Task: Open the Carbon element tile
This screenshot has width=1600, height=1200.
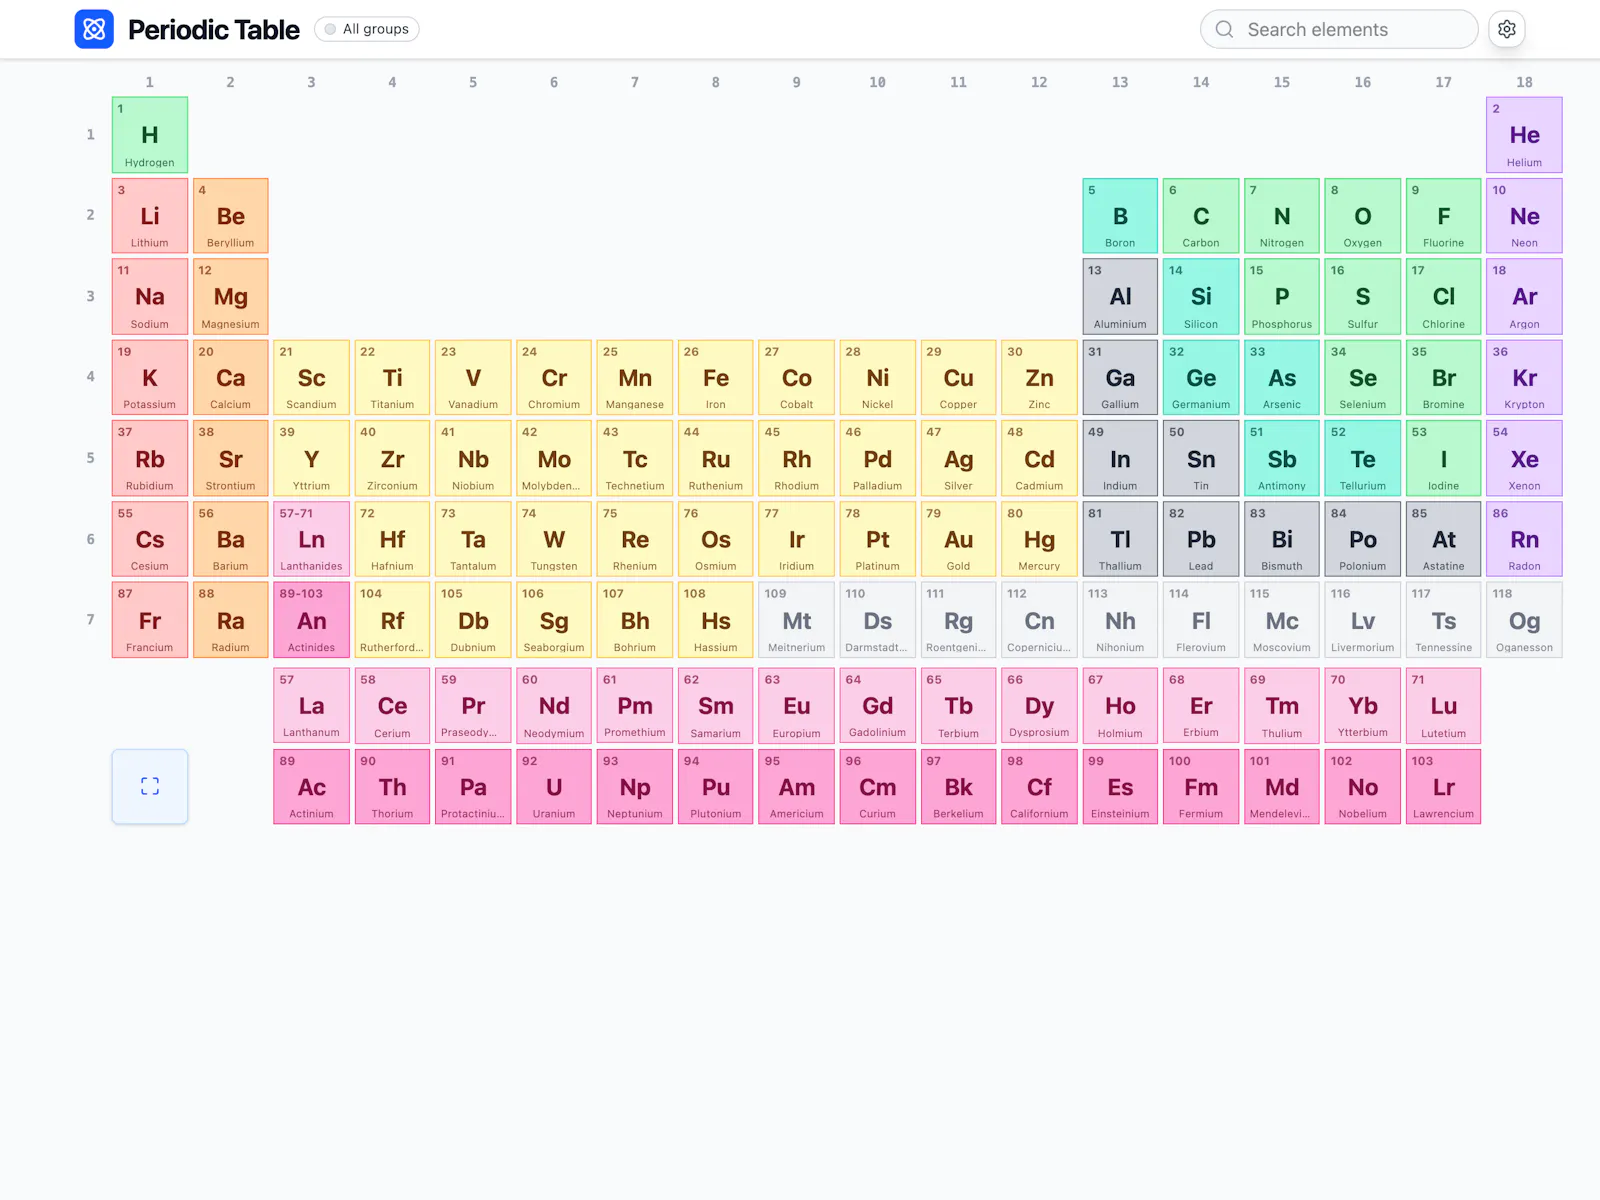Action: click(x=1201, y=215)
